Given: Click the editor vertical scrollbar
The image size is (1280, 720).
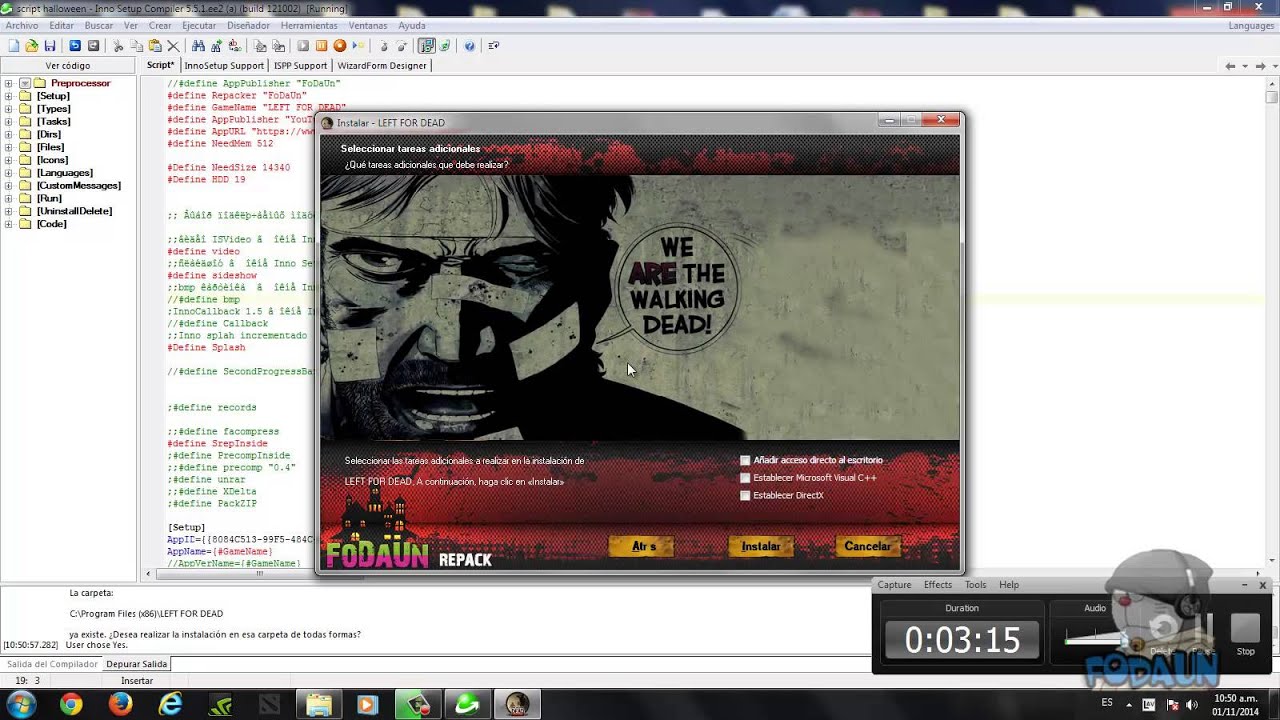Looking at the screenshot, I should (1271, 325).
